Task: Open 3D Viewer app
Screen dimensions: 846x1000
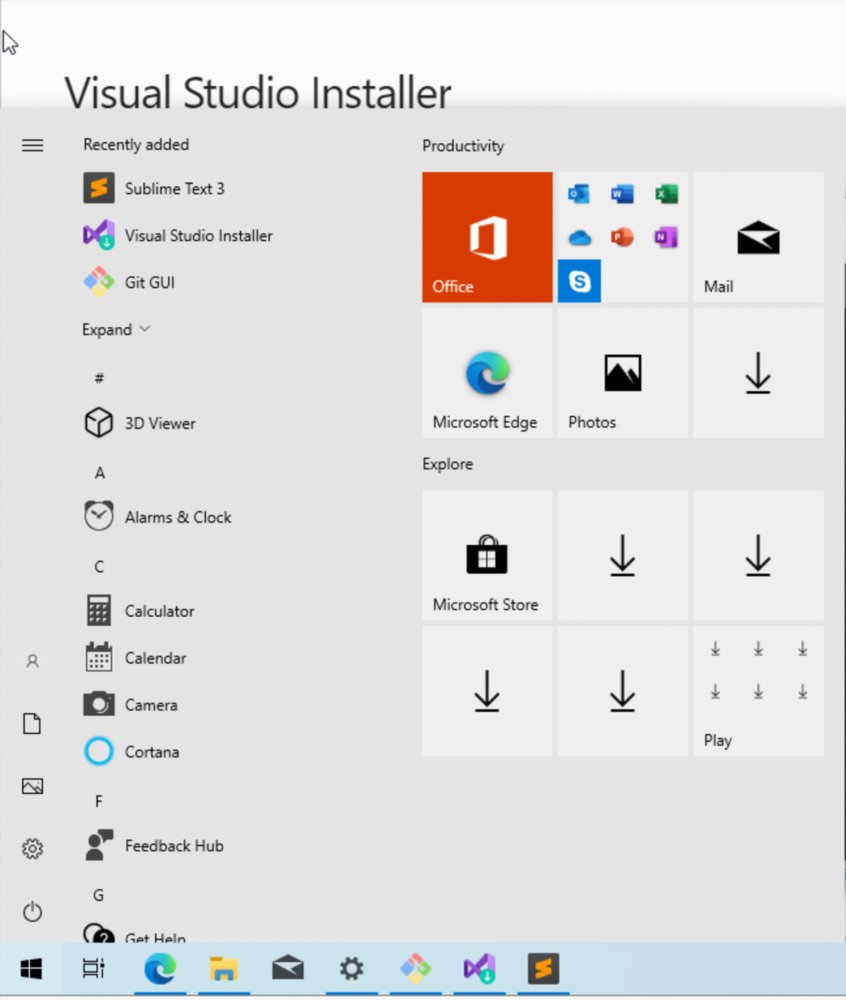Action: coord(139,423)
